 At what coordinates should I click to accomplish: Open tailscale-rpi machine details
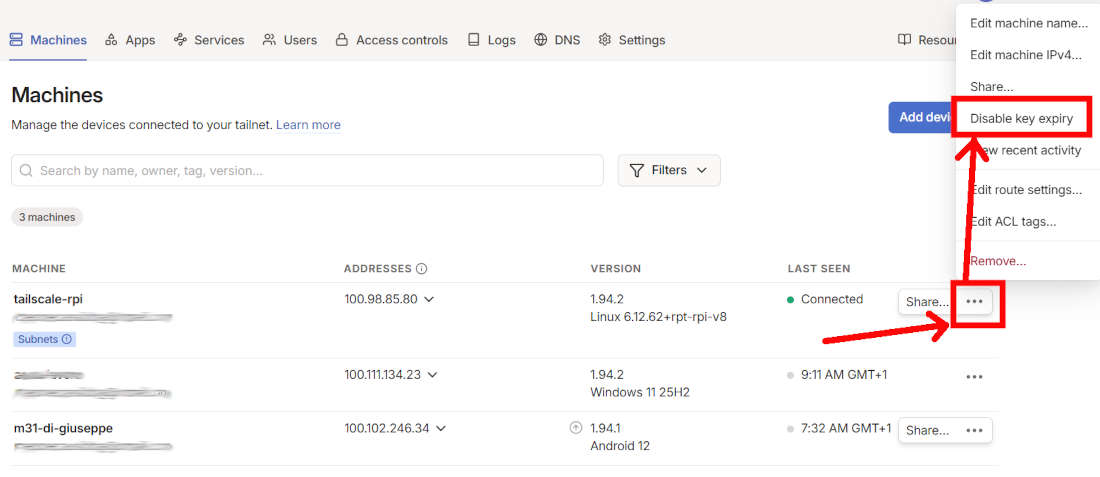point(48,299)
